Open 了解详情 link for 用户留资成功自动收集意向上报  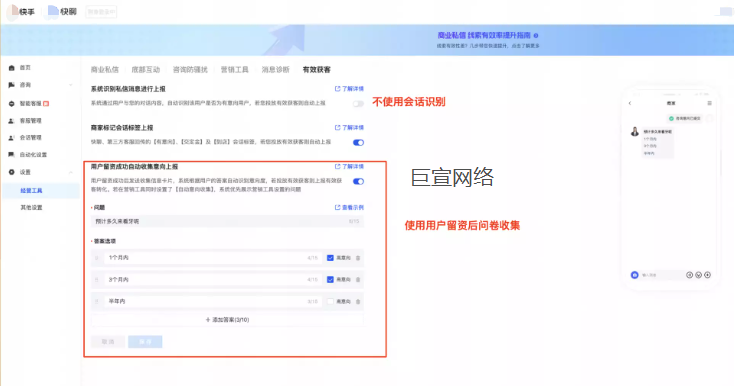[349, 167]
